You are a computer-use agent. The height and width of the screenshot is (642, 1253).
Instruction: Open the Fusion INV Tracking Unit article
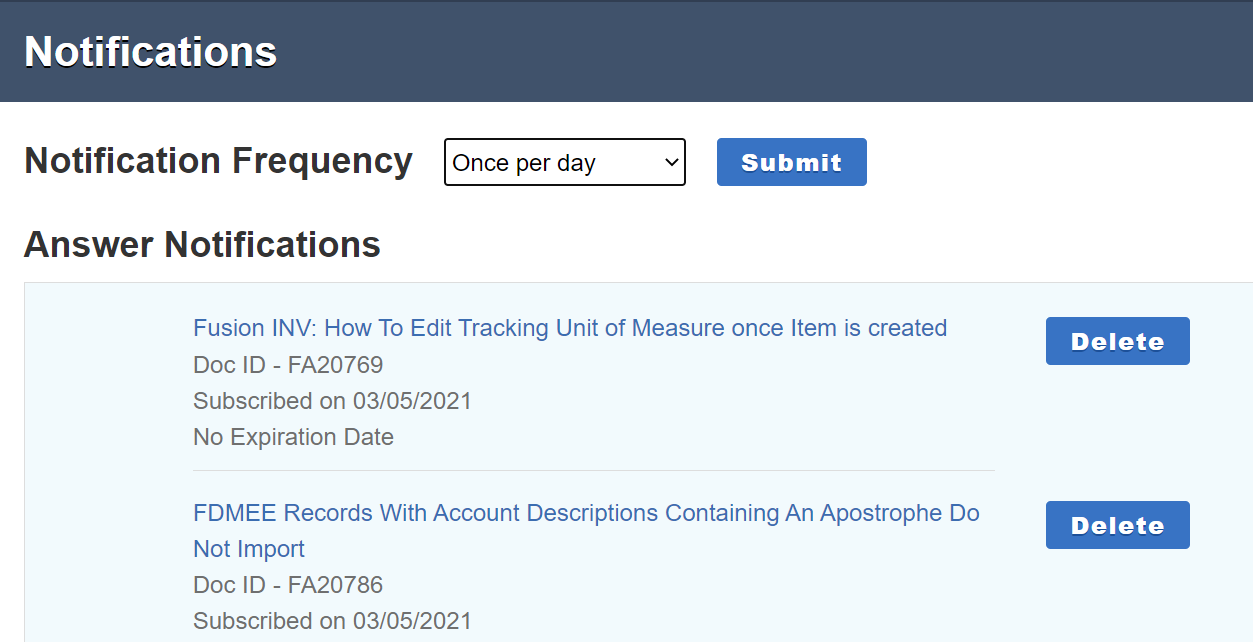pos(569,328)
